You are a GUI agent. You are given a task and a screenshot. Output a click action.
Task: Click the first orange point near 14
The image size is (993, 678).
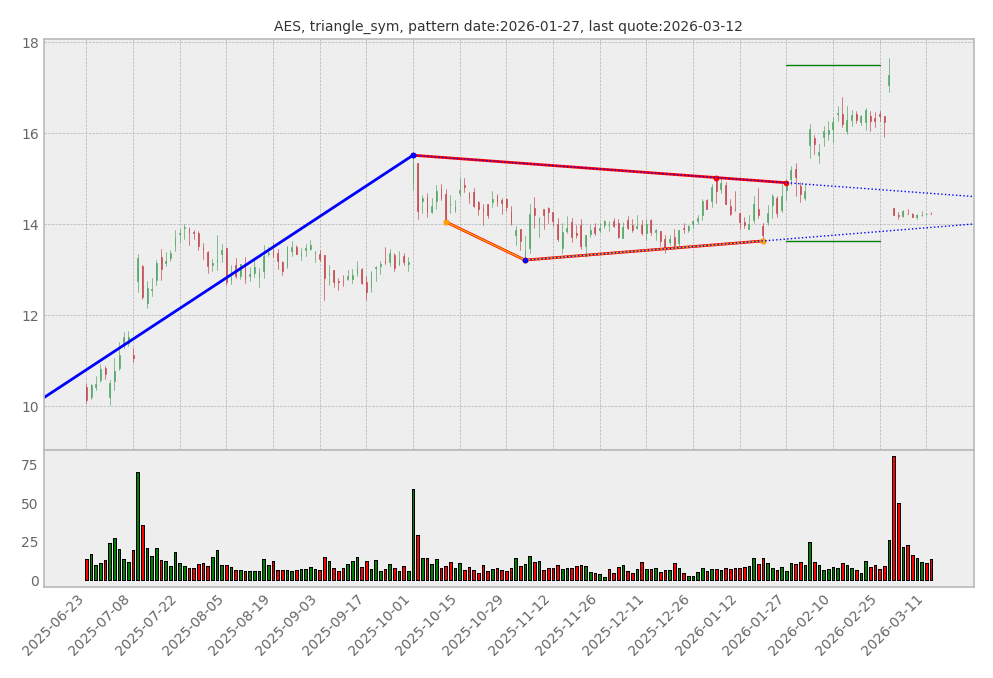click(446, 222)
